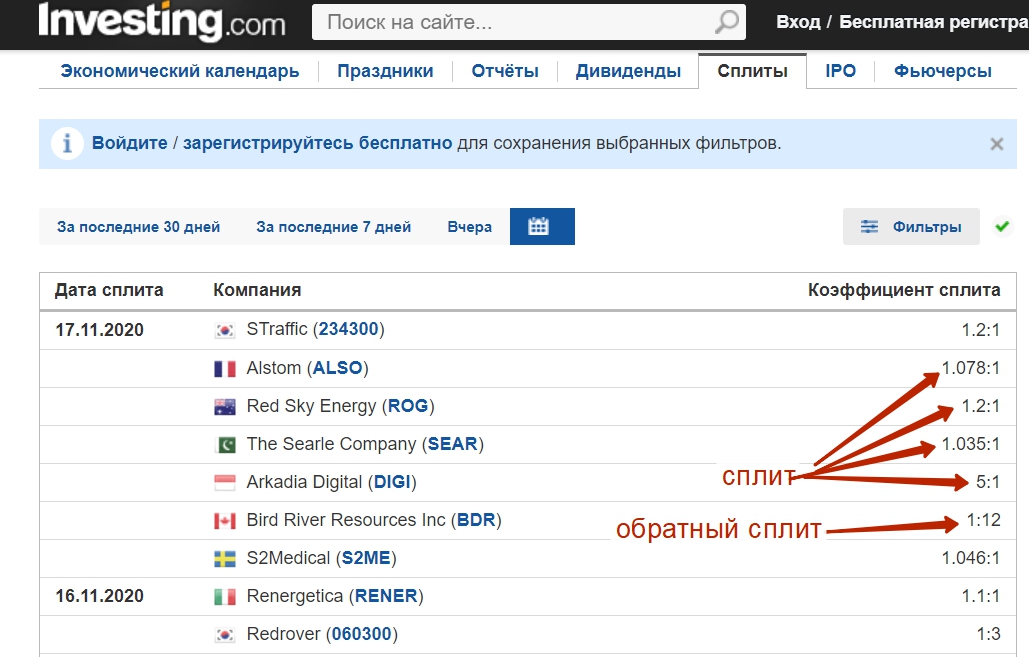This screenshot has height=657, width=1029.
Task: Click the French flag beside Alstom
Action: pos(225,369)
